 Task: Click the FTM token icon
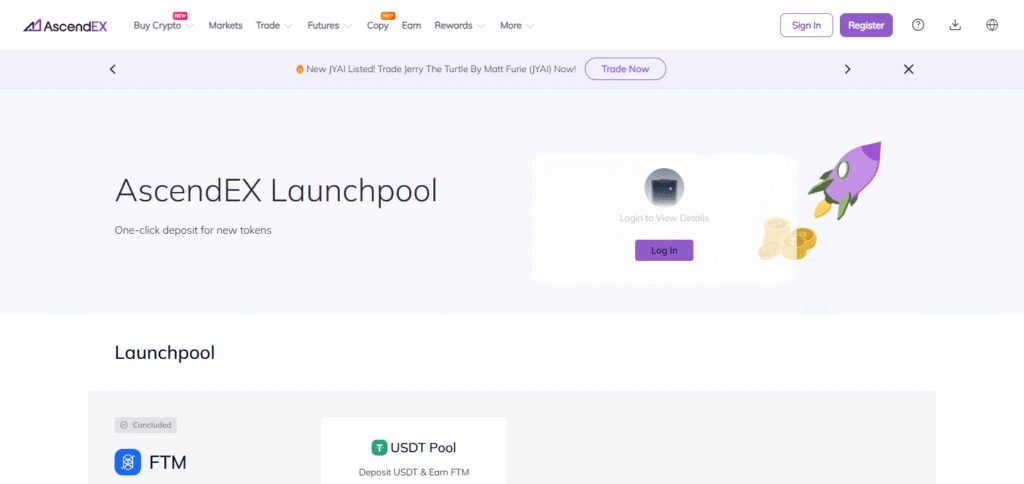[x=128, y=462]
